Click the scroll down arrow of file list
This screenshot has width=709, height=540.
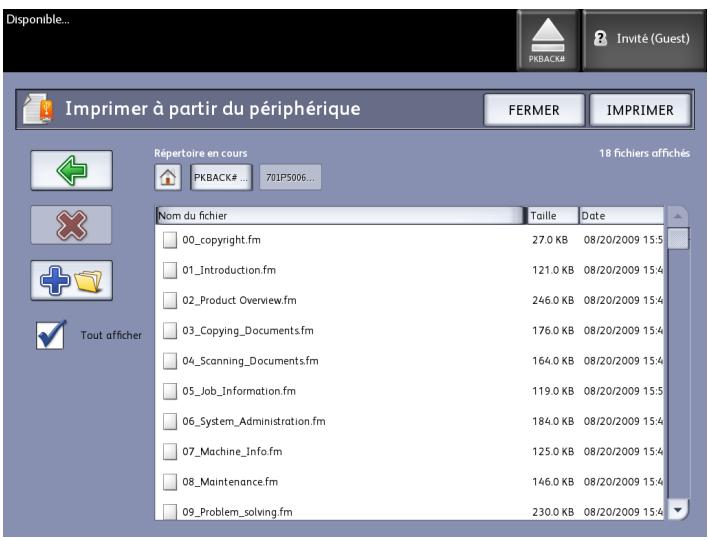click(677, 510)
